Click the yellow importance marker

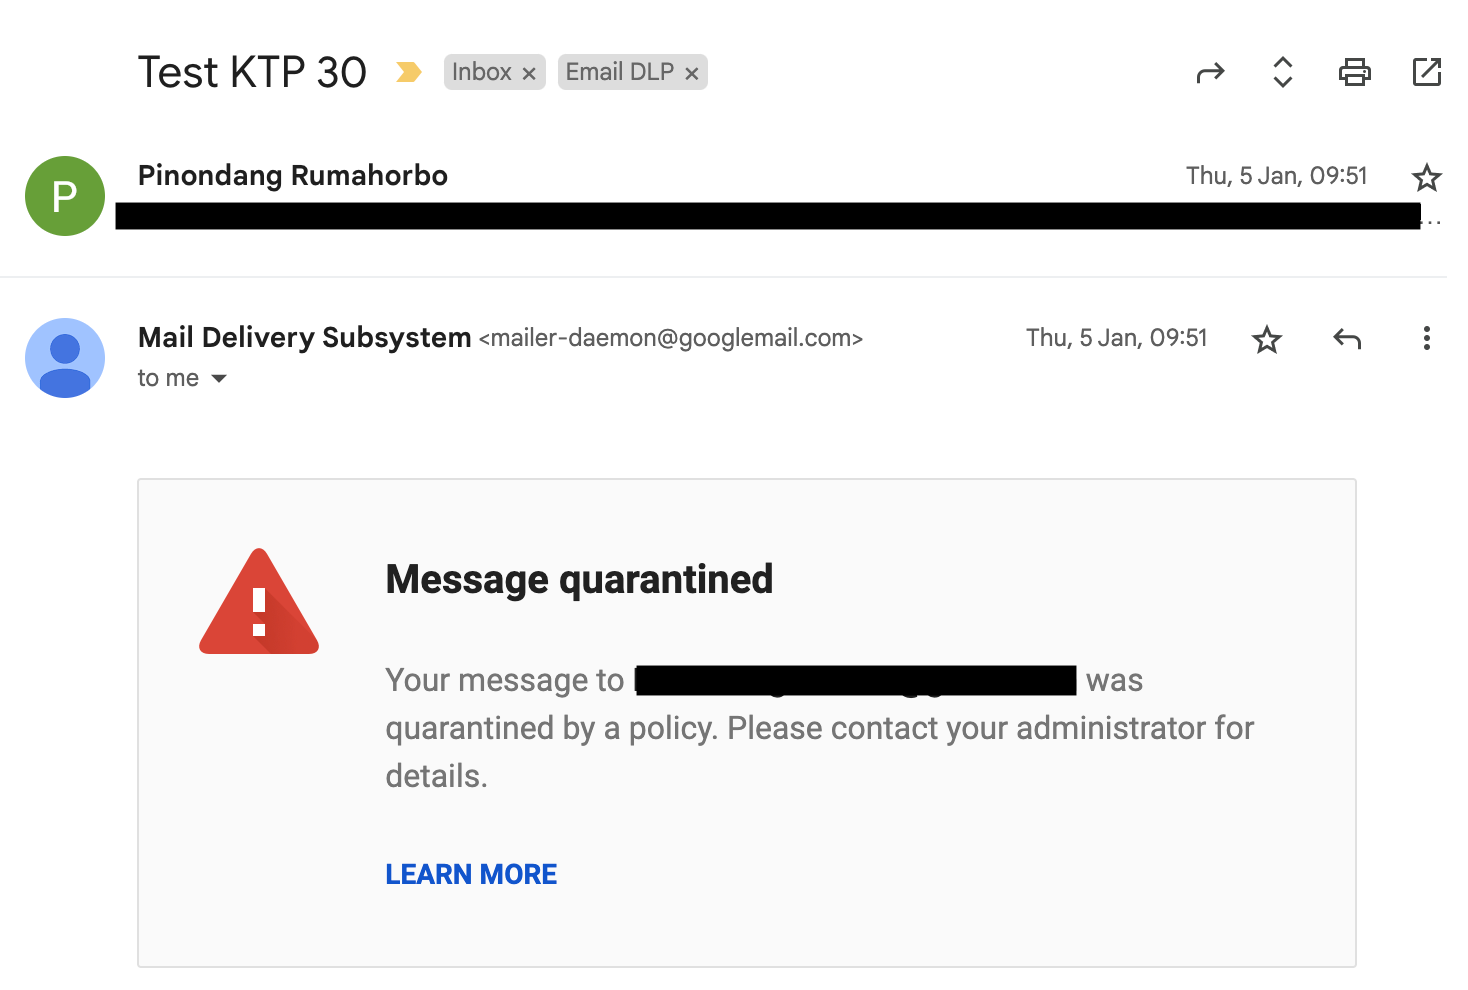click(x=408, y=72)
